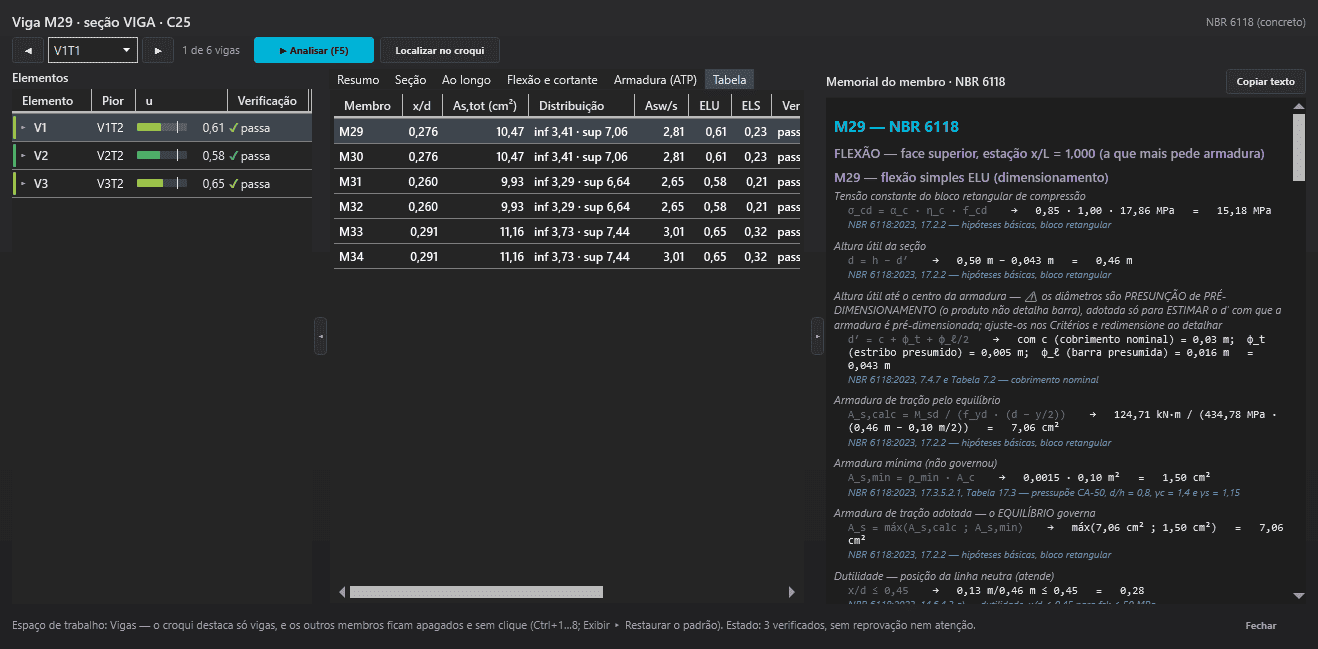
Task: Go to next beam with right arrow
Action: pos(157,50)
